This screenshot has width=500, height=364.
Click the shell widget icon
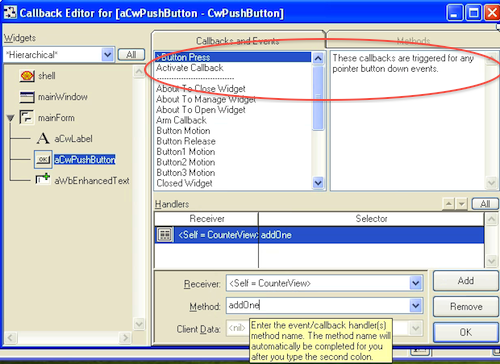coord(27,76)
